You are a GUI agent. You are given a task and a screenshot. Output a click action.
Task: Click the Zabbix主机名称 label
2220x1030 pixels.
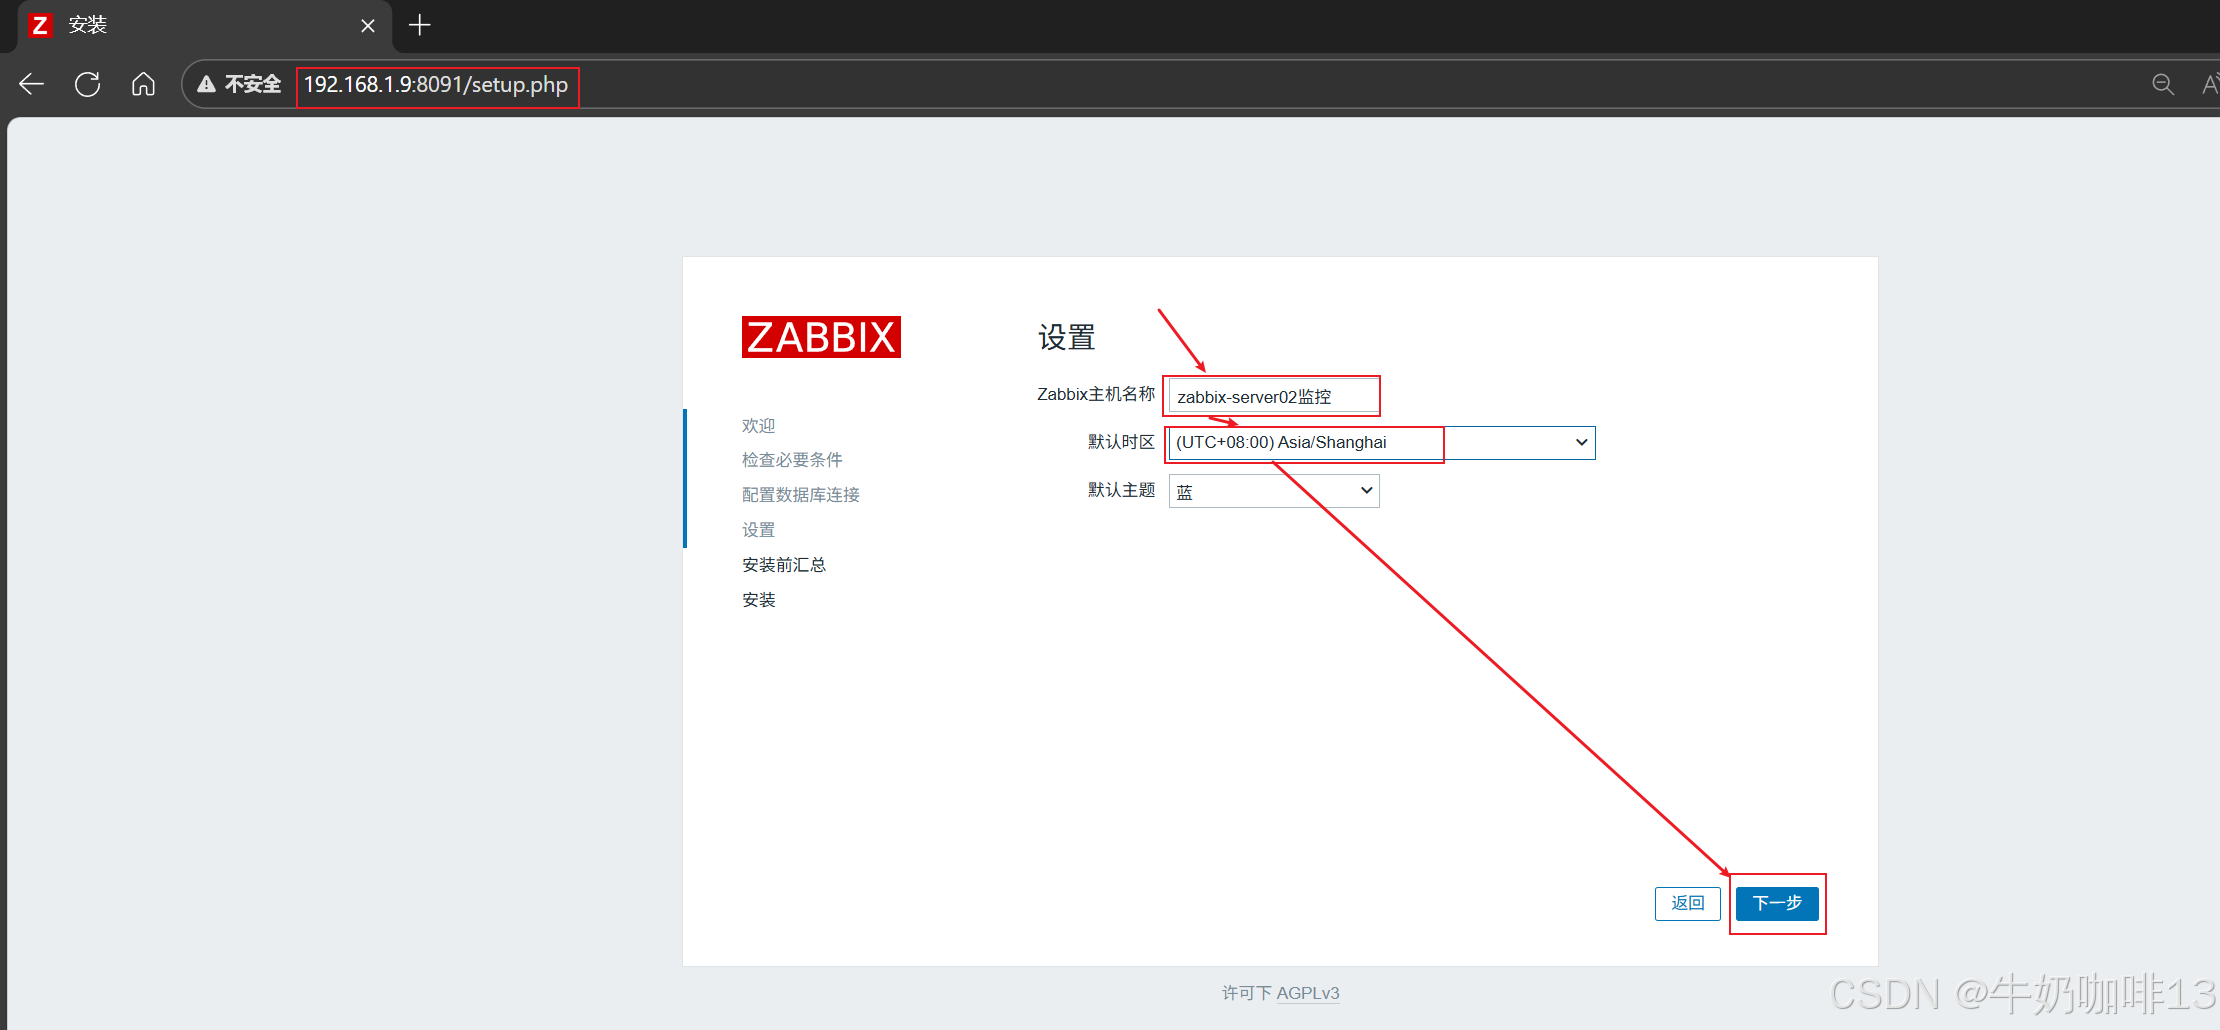[1096, 394]
